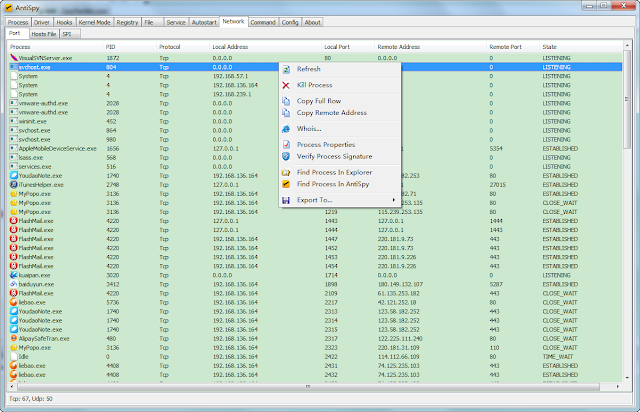Sort by the Local Address column header
Screen dimensions: 640x412
tap(265, 47)
